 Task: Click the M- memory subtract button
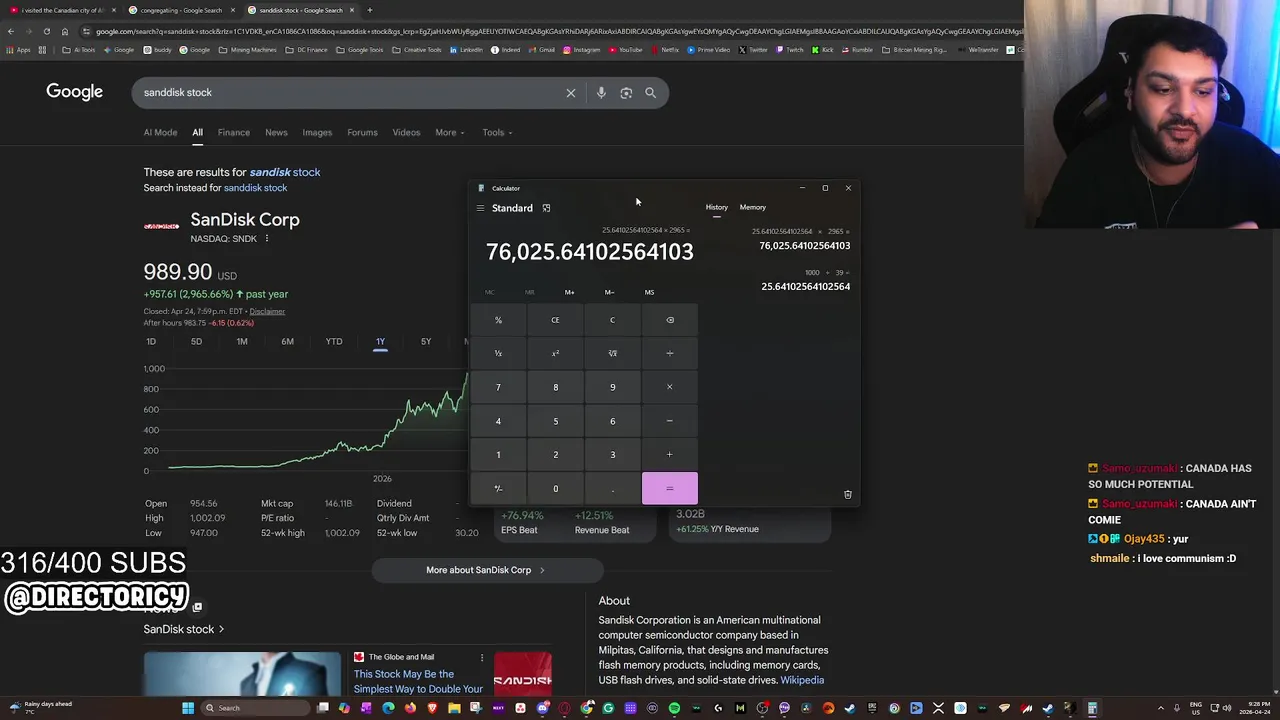point(609,292)
